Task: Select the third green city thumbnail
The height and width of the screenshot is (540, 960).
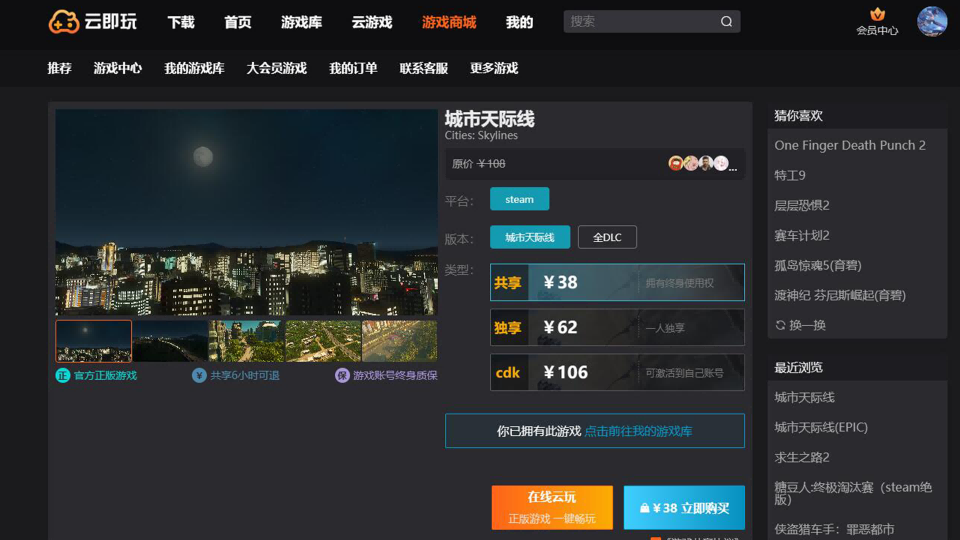Action: coord(247,341)
